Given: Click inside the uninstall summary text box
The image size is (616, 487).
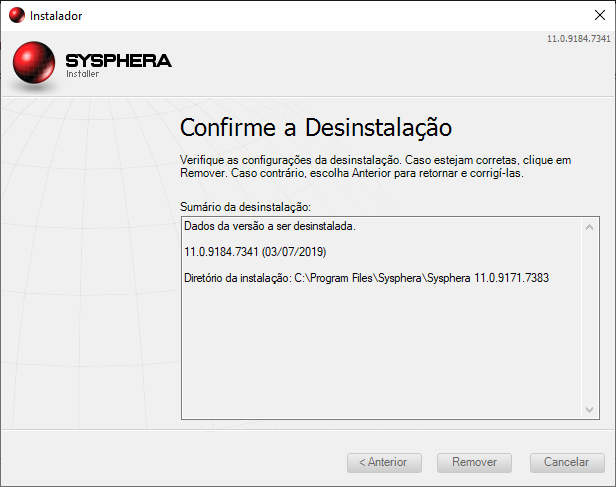Looking at the screenshot, I should [x=390, y=318].
